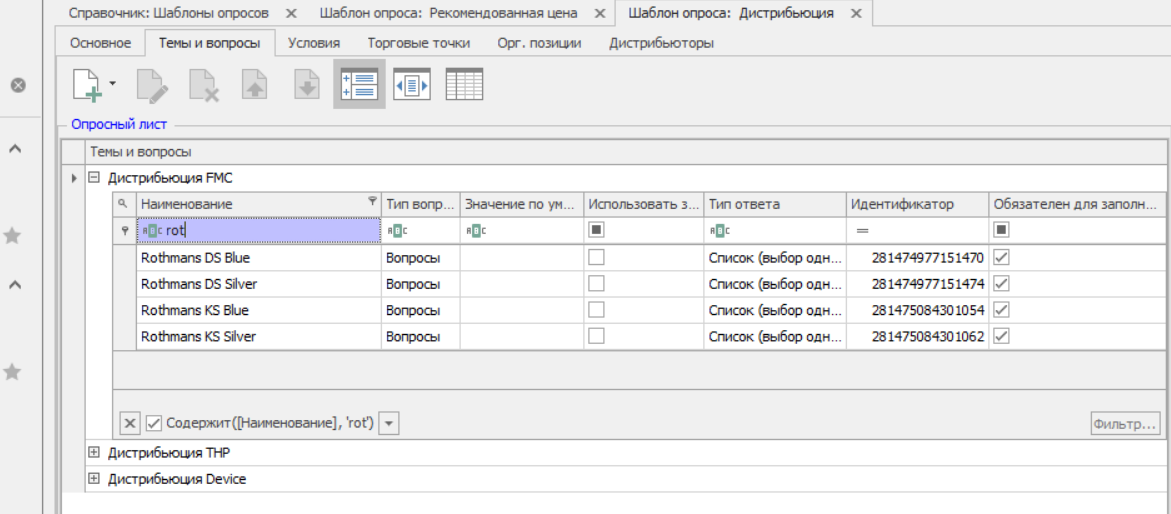Select the table grid view icon

click(x=465, y=84)
